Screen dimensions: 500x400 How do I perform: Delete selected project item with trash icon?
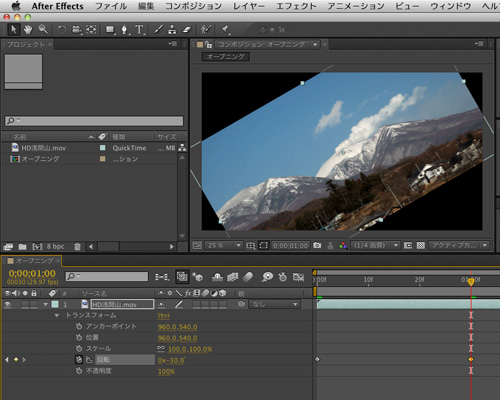point(77,247)
